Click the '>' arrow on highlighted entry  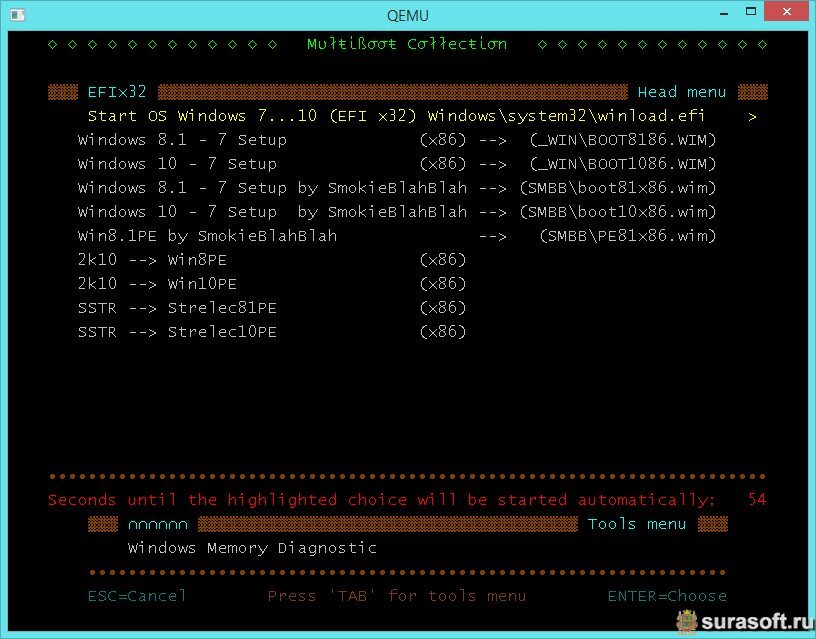pos(752,117)
